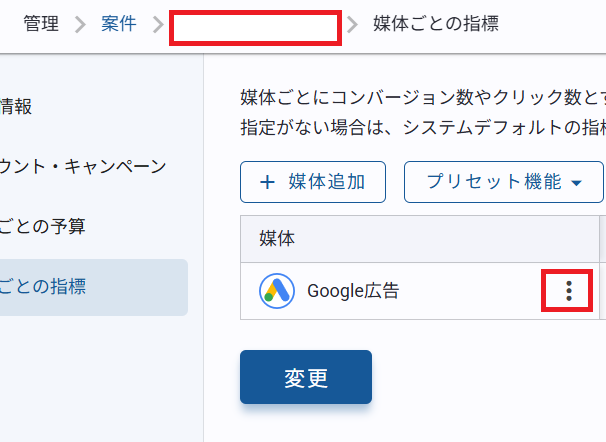
Task: Open the ごとの予算 sidebar page
Action: [x=43, y=226]
